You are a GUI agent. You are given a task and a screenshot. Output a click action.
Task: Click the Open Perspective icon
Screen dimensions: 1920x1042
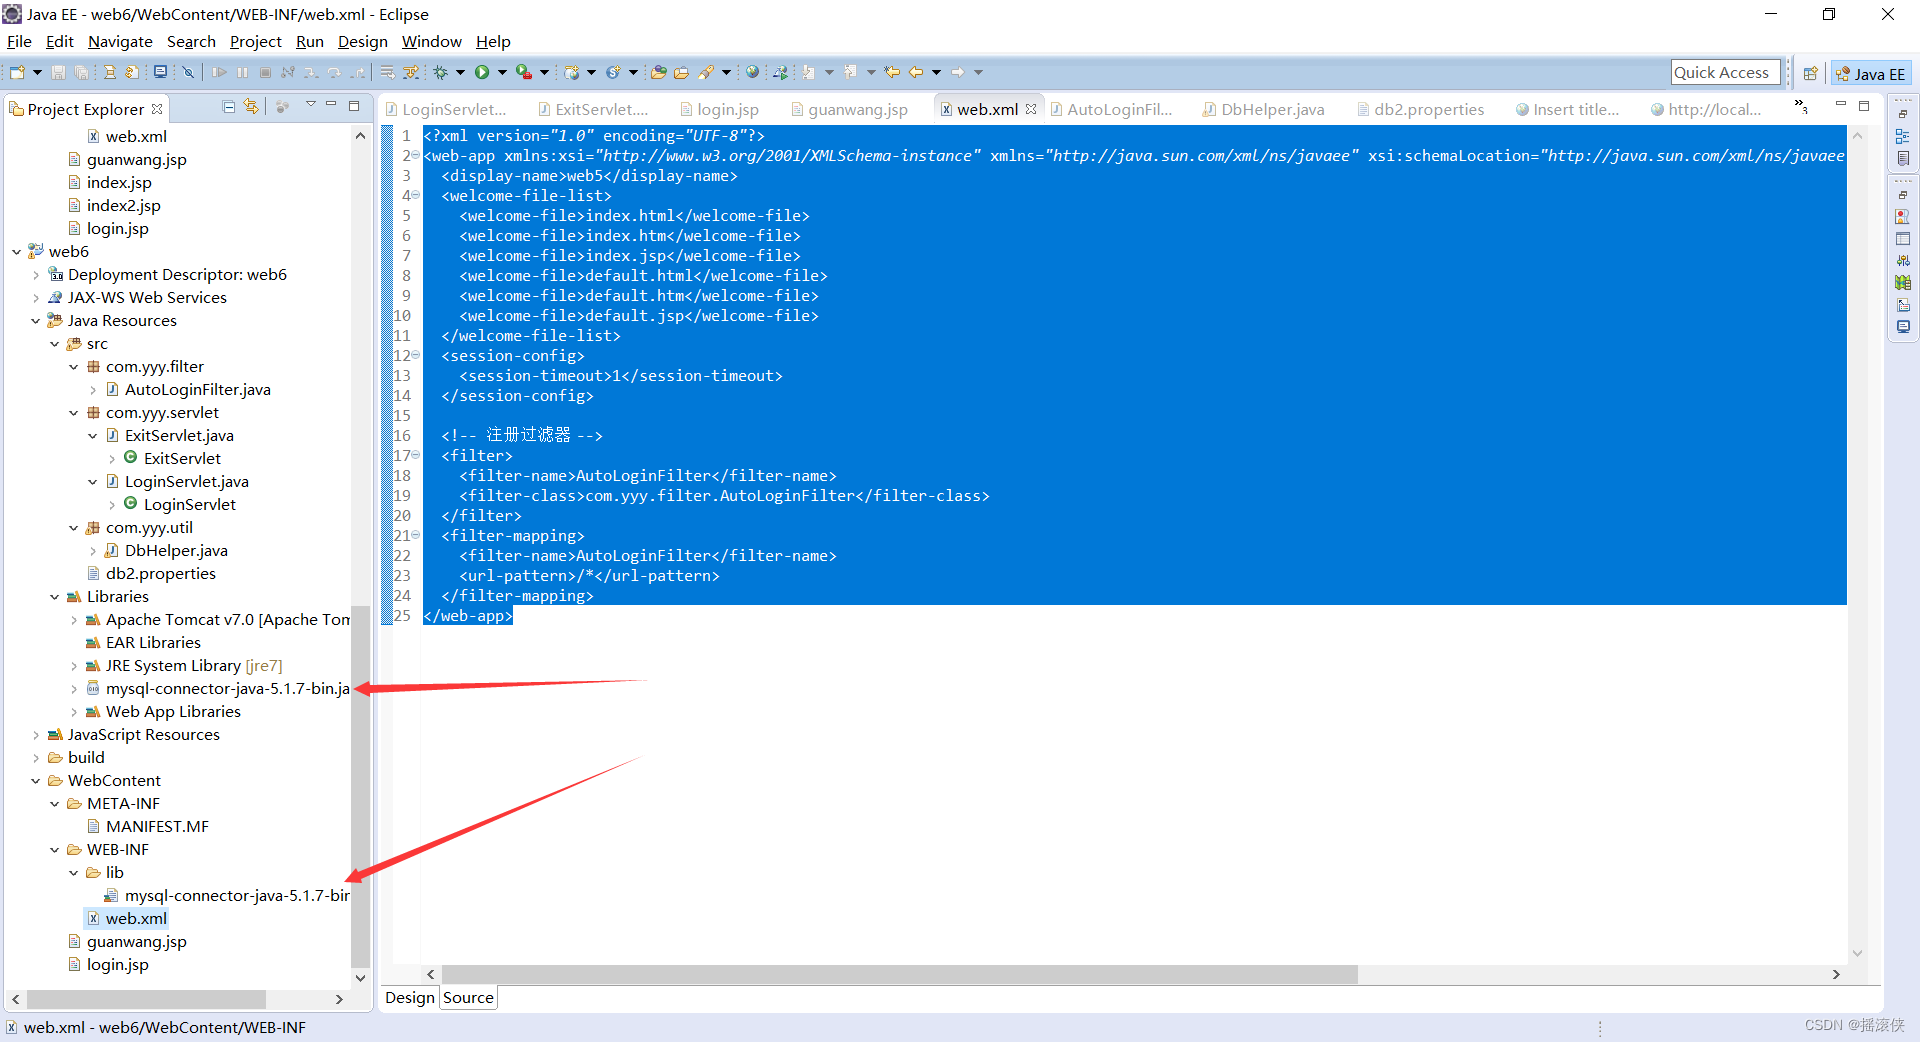1810,73
